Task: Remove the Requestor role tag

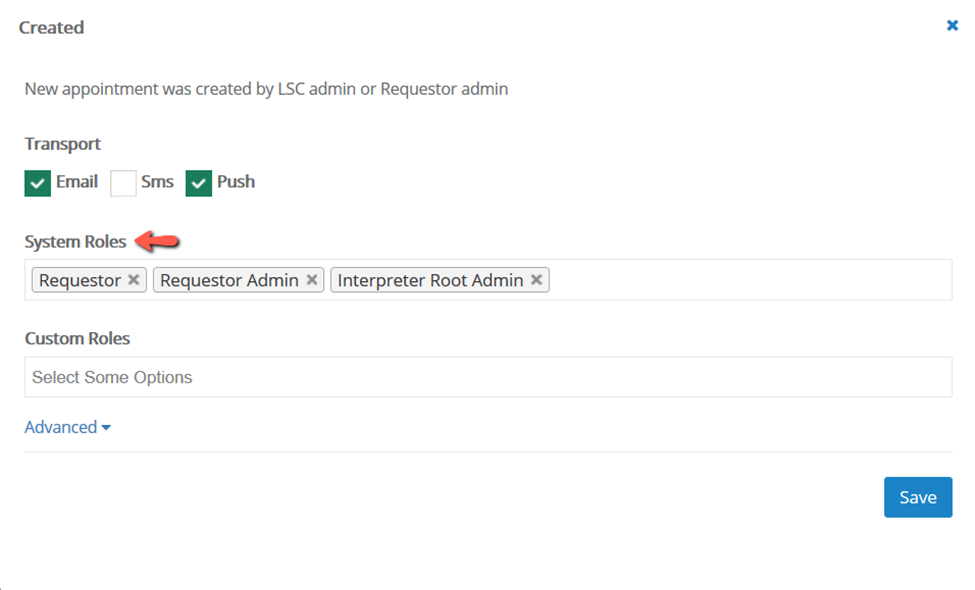Action: click(x=133, y=281)
